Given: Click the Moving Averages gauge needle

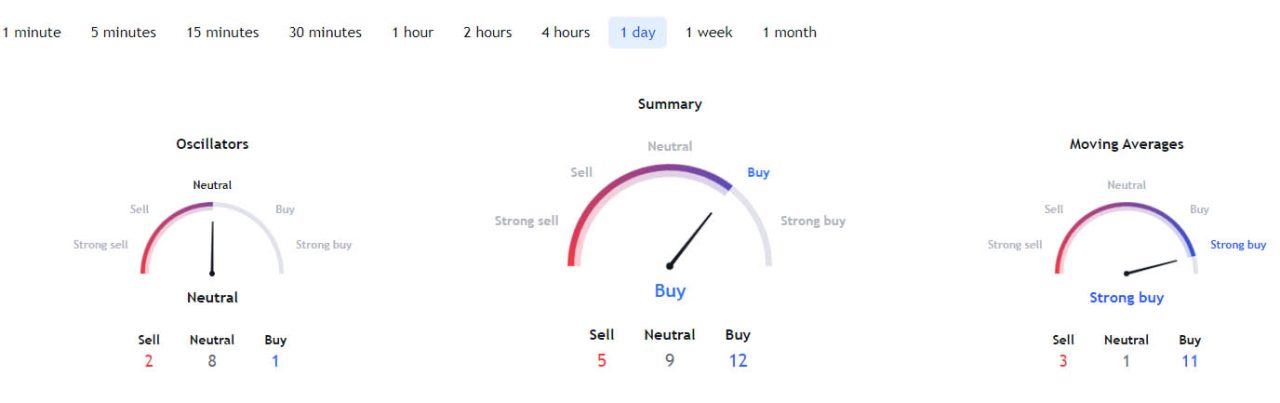Looking at the screenshot, I should point(1151,267).
